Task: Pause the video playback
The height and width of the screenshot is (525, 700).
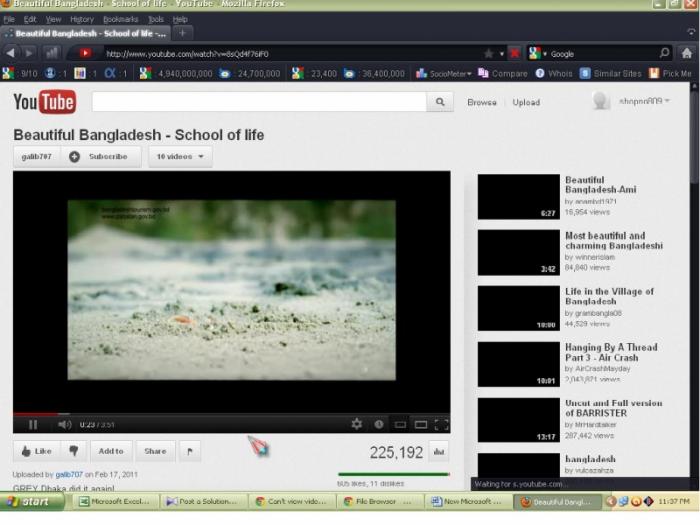Action: click(x=33, y=424)
